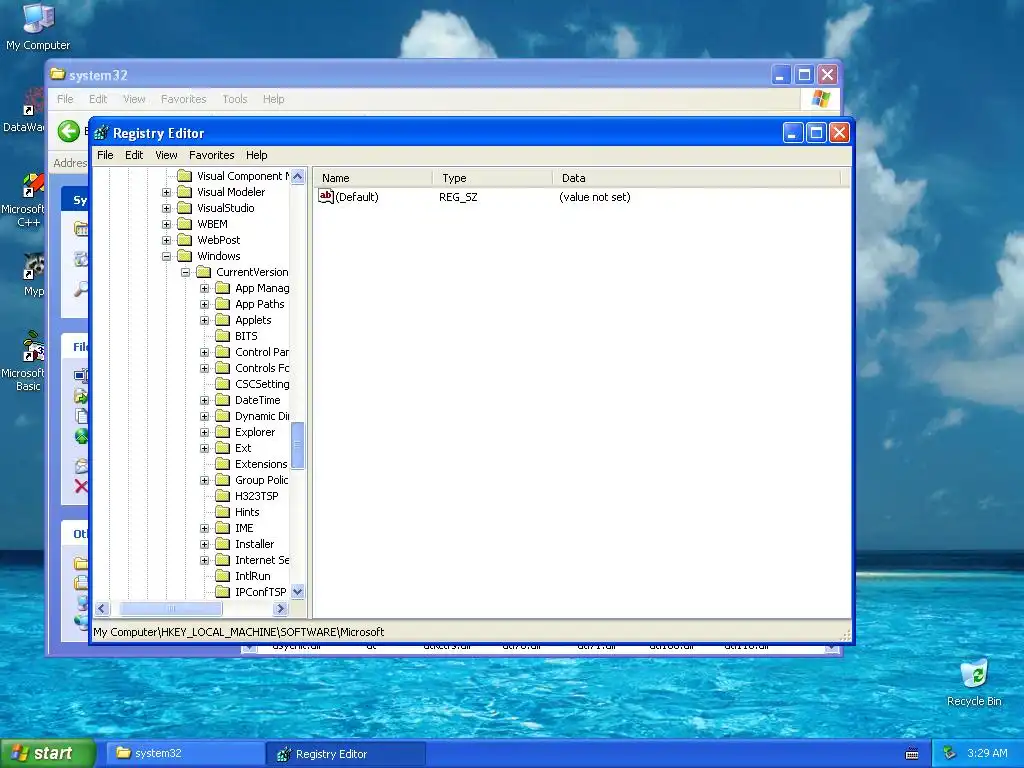The image size is (1024, 768).
Task: Click the keyboard tray icon
Action: click(912, 754)
